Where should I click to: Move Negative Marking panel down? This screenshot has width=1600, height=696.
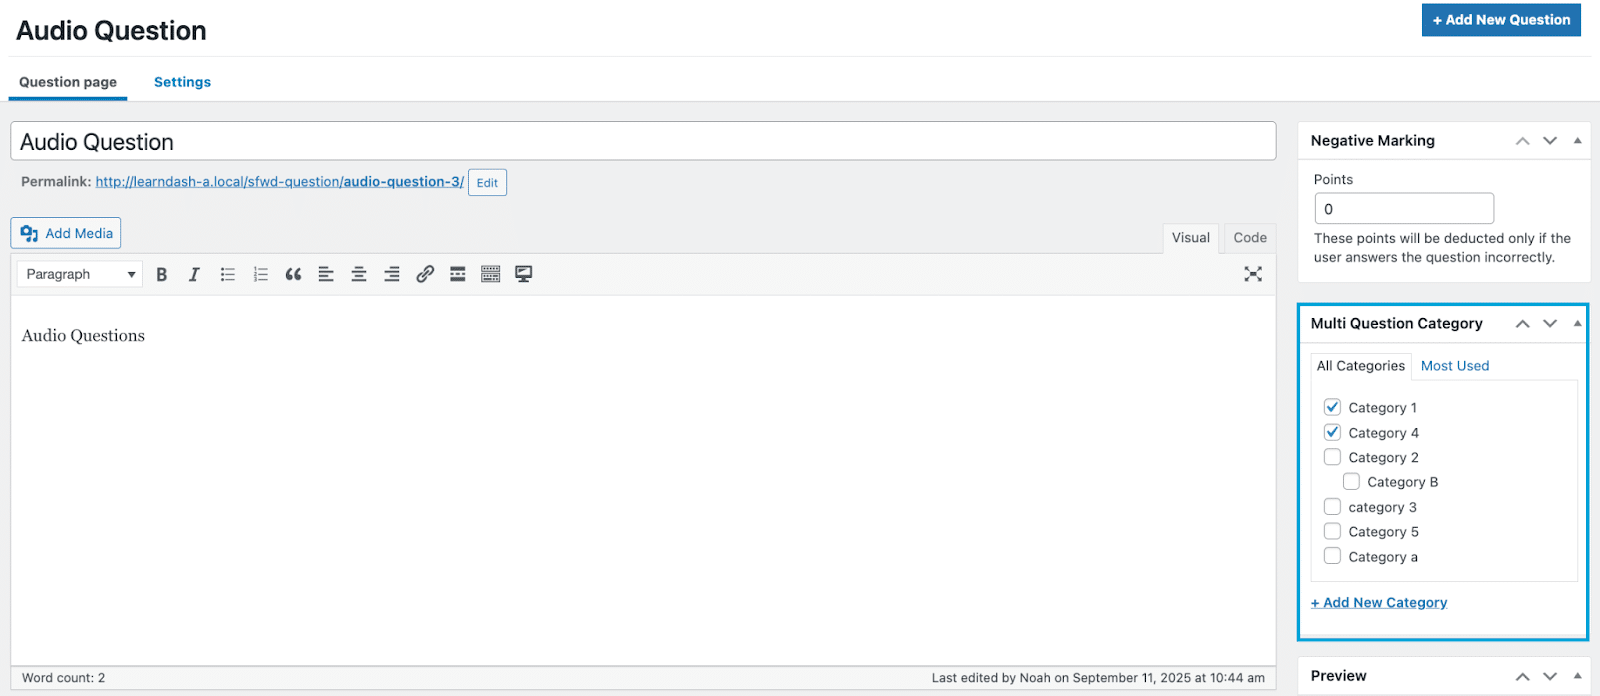coord(1550,141)
